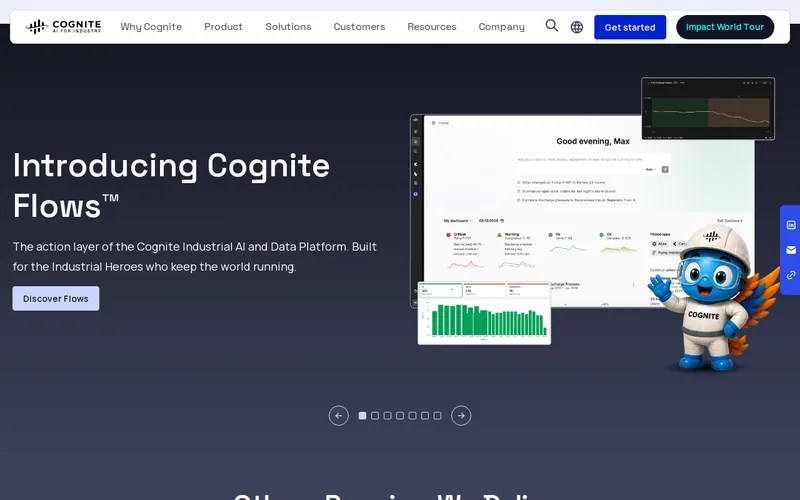Image resolution: width=800 pixels, height=500 pixels.
Task: Click the Get started button
Action: 630,27
